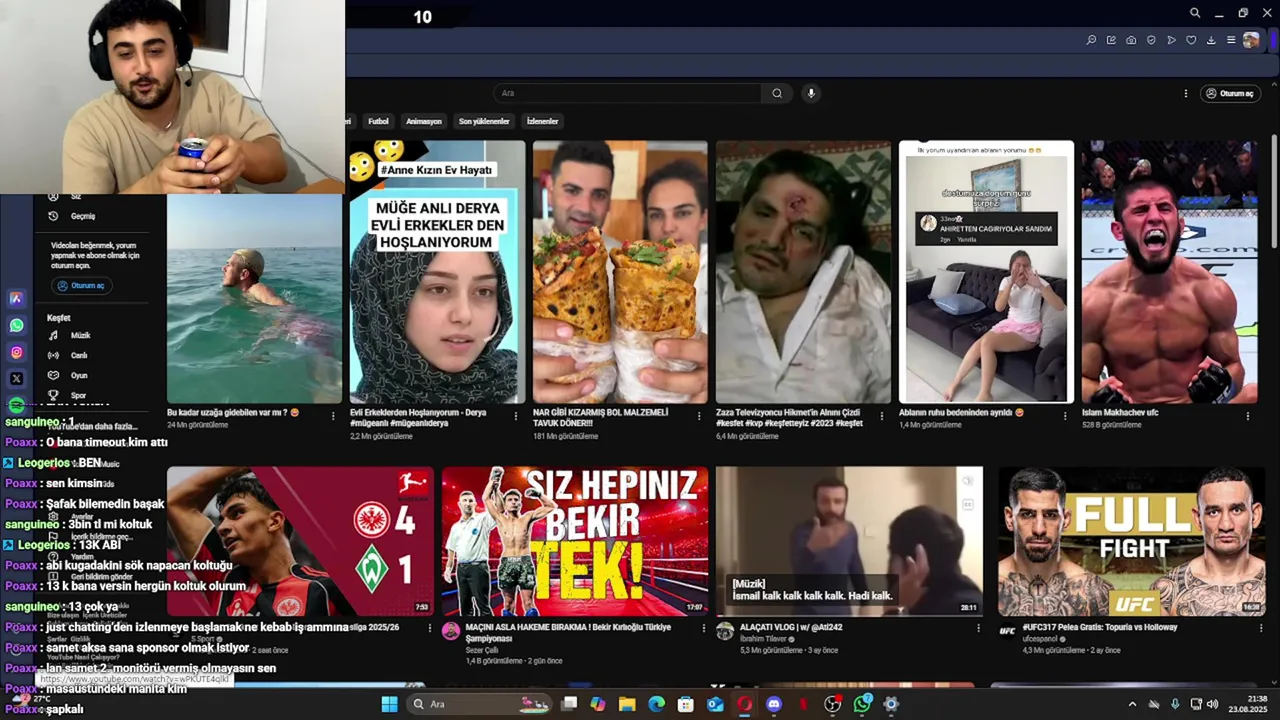The height and width of the screenshot is (720, 1280).
Task: Click the Sezer Çallı channel name
Action: pyautogui.click(x=481, y=650)
